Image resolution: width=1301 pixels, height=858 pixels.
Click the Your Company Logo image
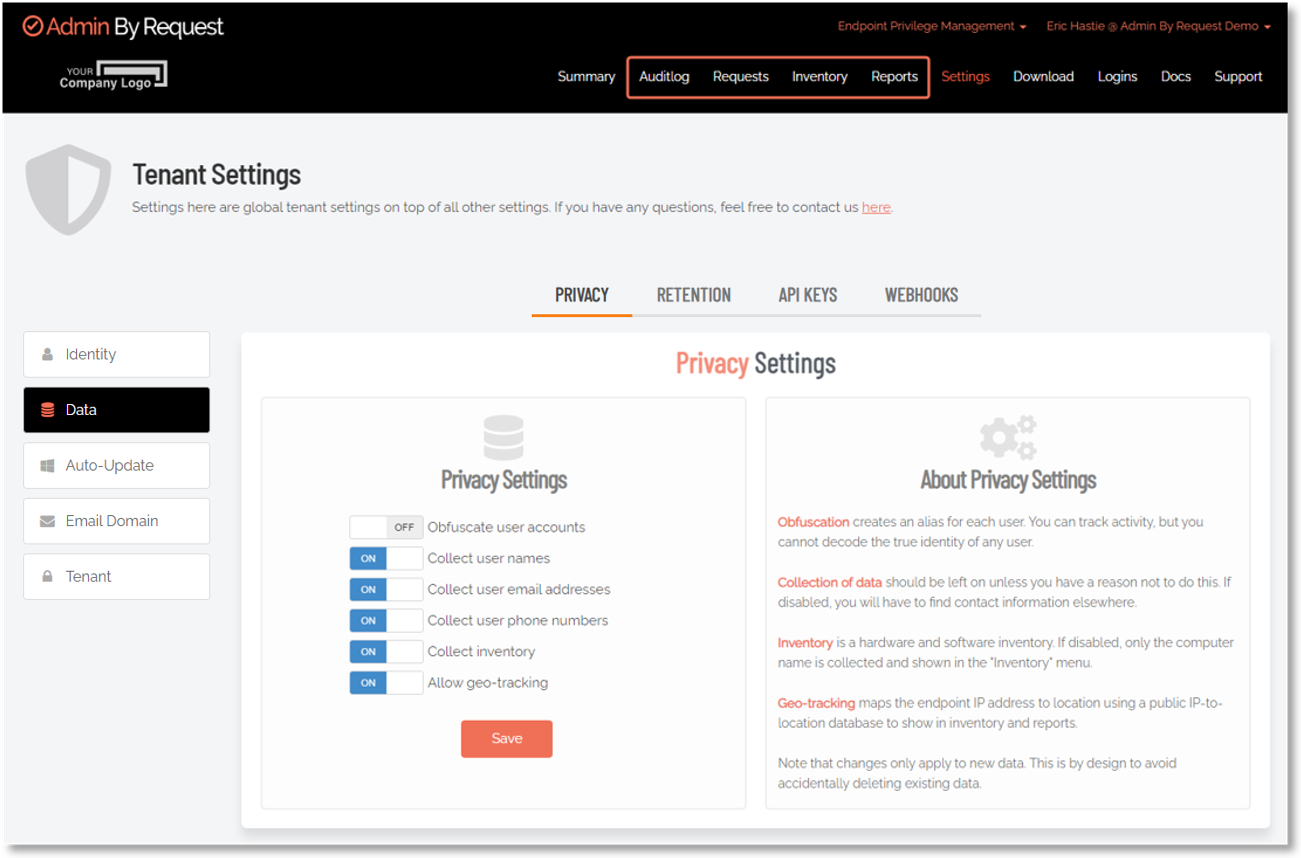point(113,76)
